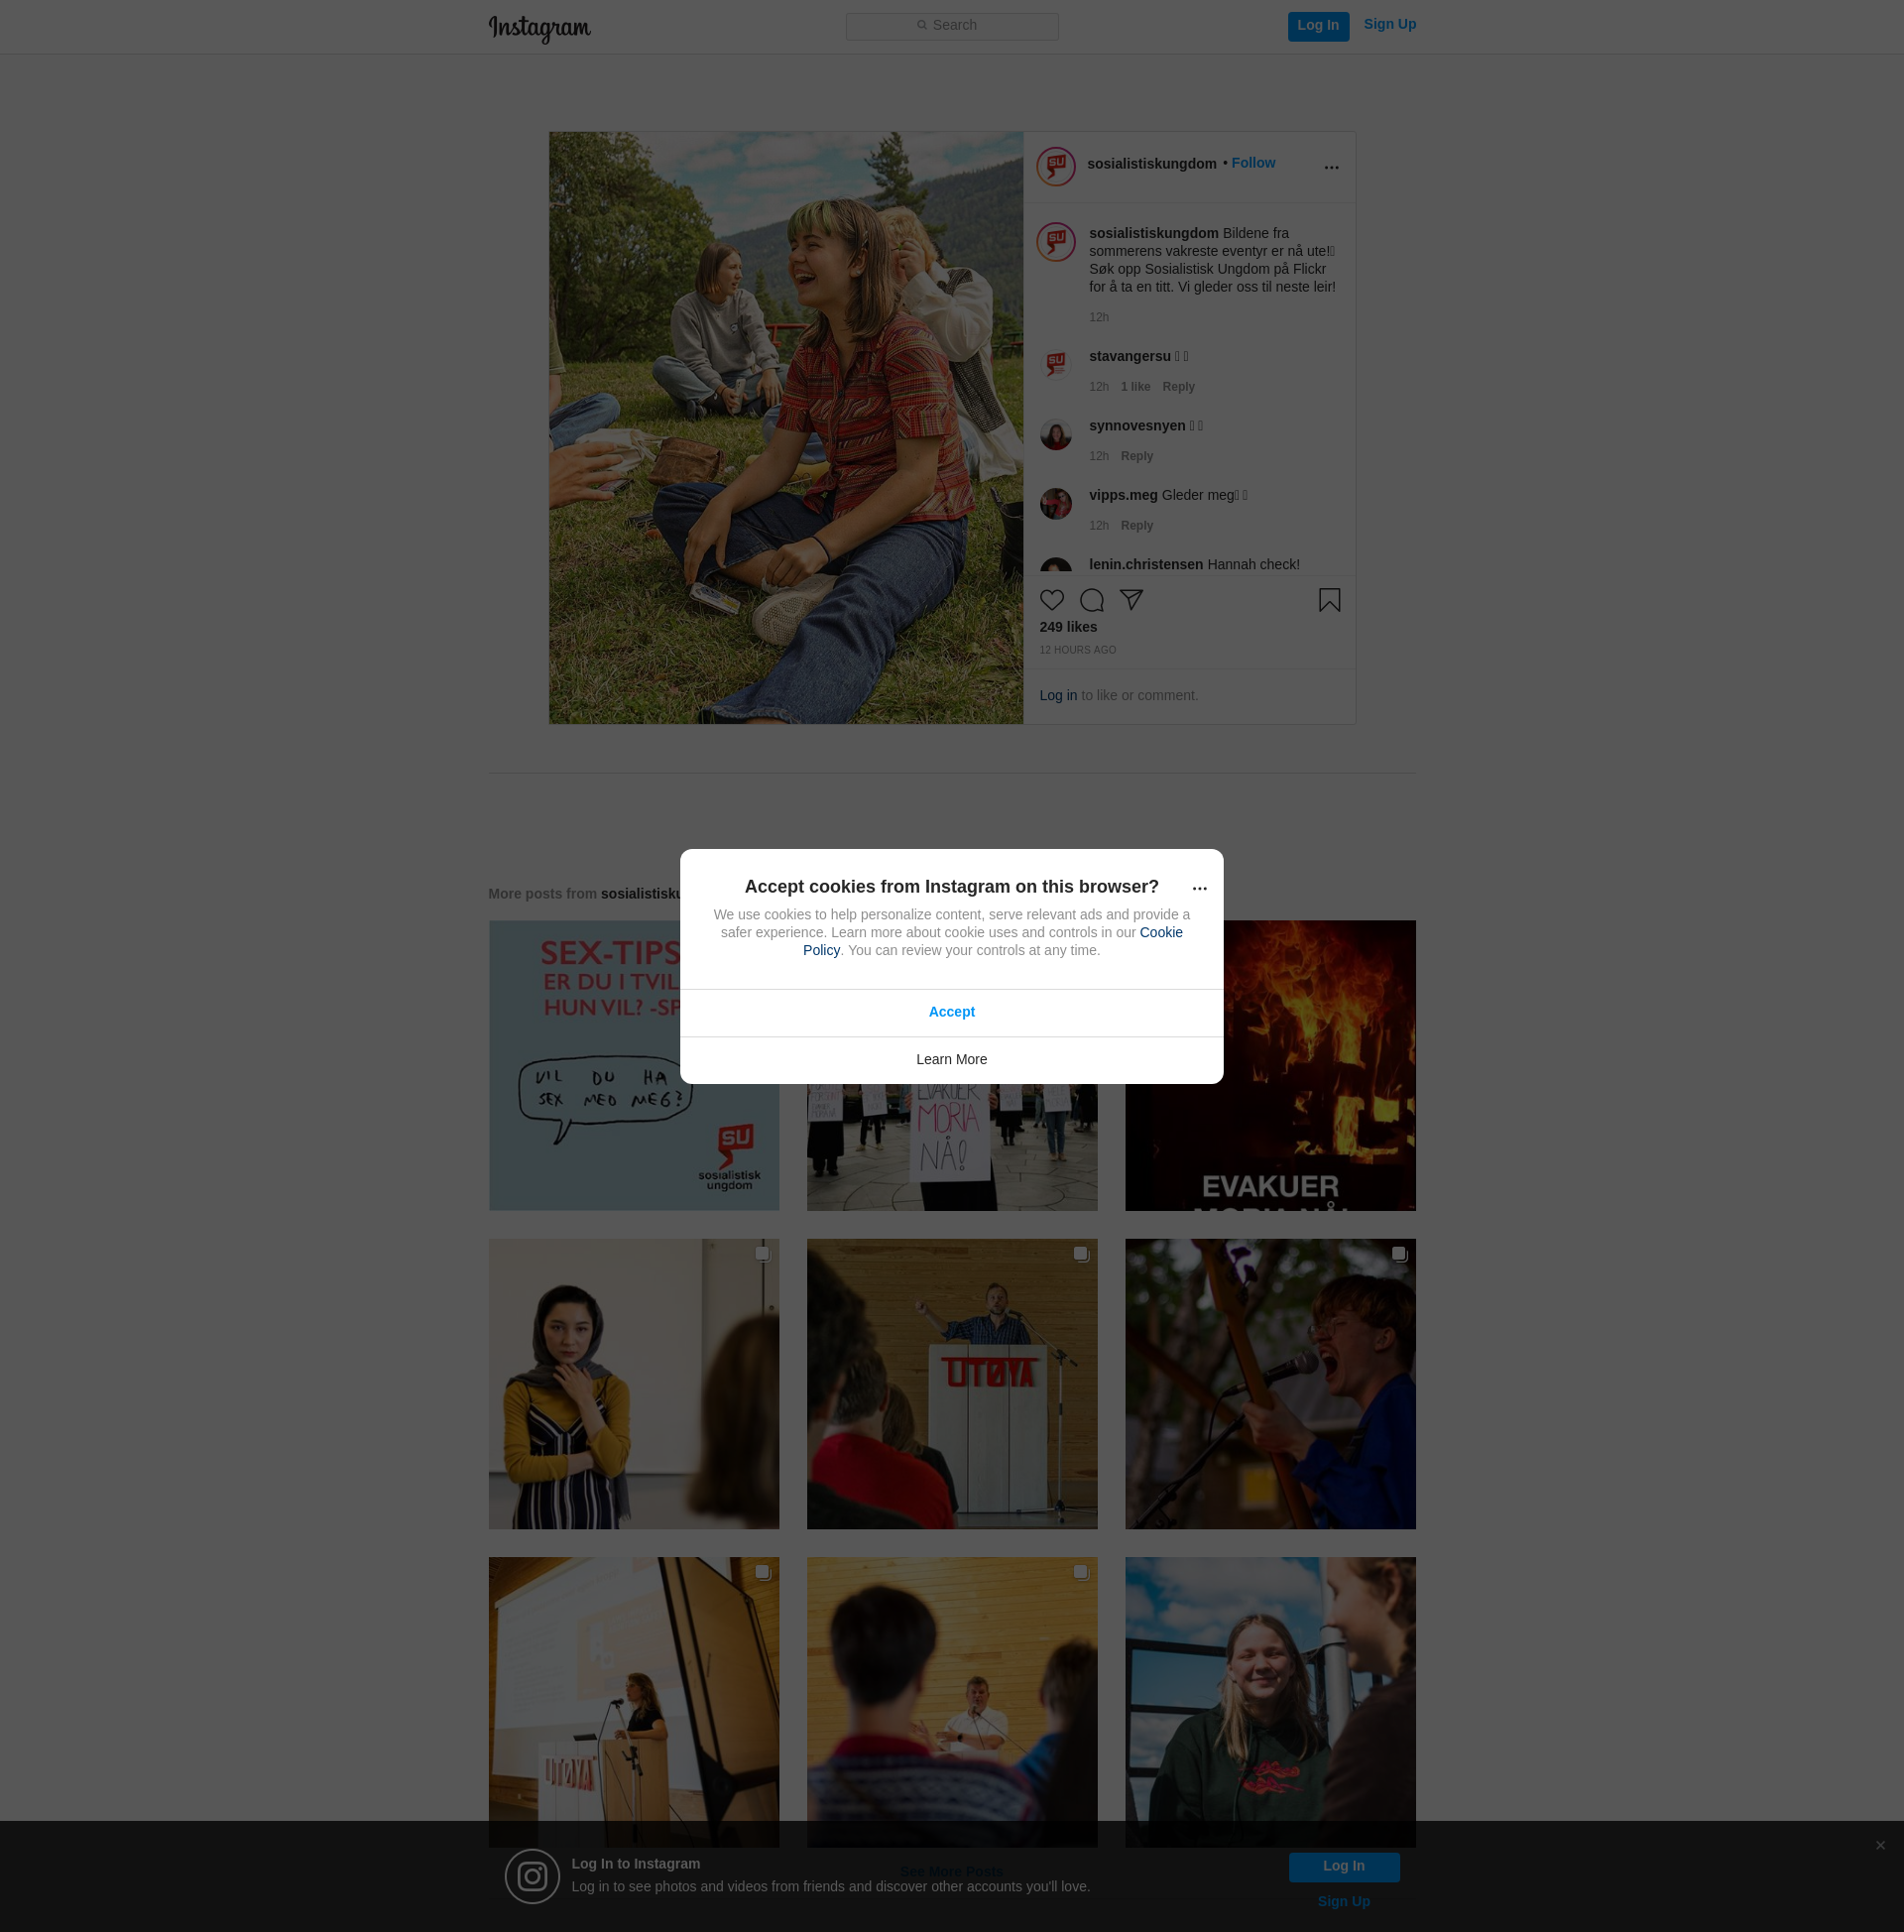Image resolution: width=1904 pixels, height=1932 pixels.
Task: Close the bottom login banner
Action: pos(1880,1846)
